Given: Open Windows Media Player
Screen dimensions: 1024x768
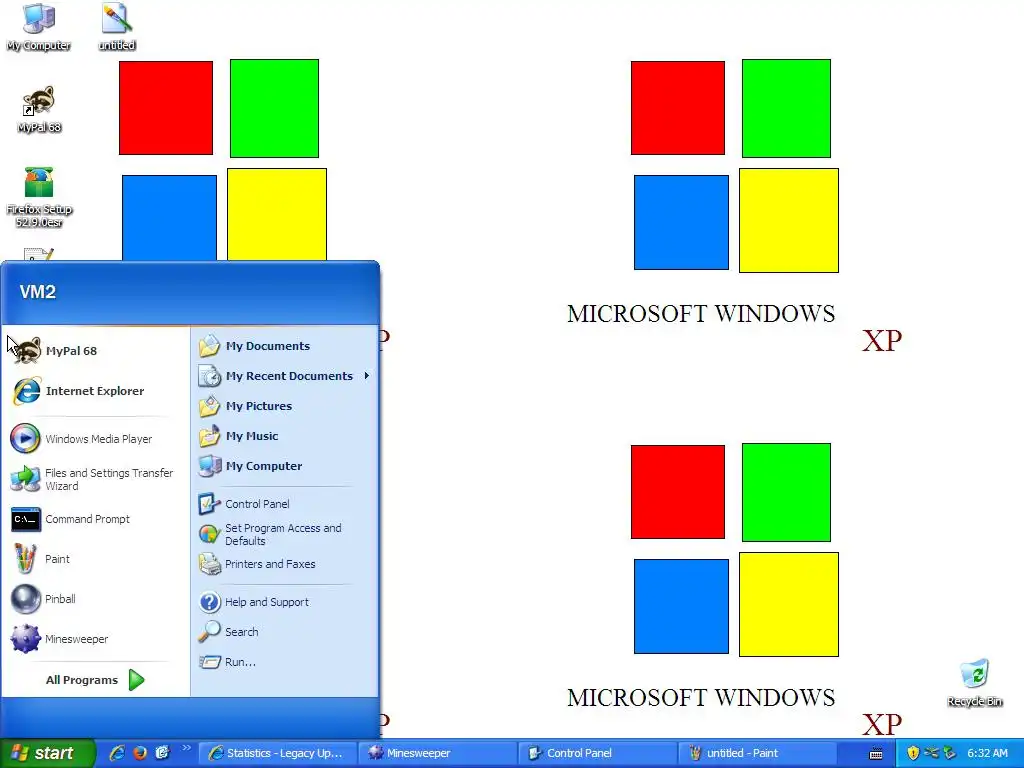Looking at the screenshot, I should pos(95,439).
